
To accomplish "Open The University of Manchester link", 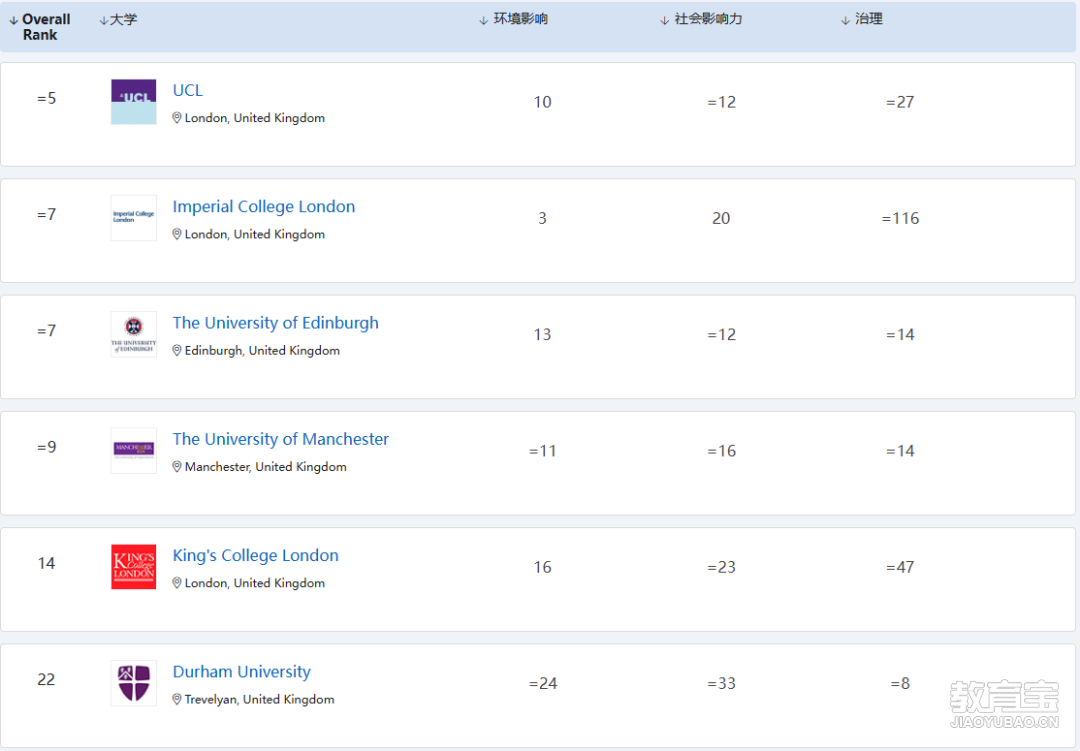I will (280, 440).
